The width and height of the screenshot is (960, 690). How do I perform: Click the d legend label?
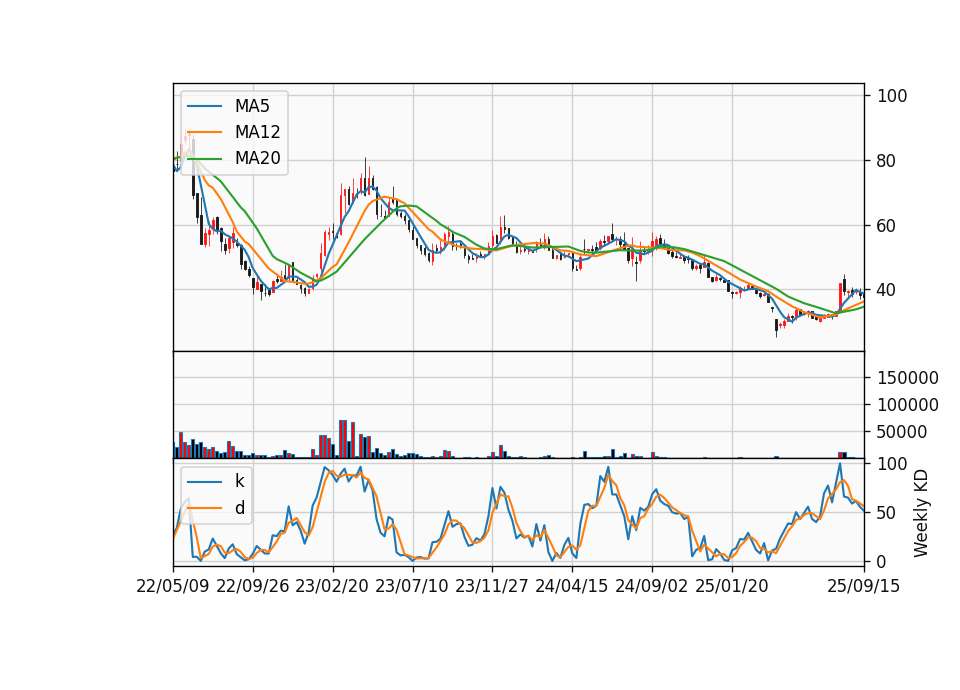coord(239,508)
